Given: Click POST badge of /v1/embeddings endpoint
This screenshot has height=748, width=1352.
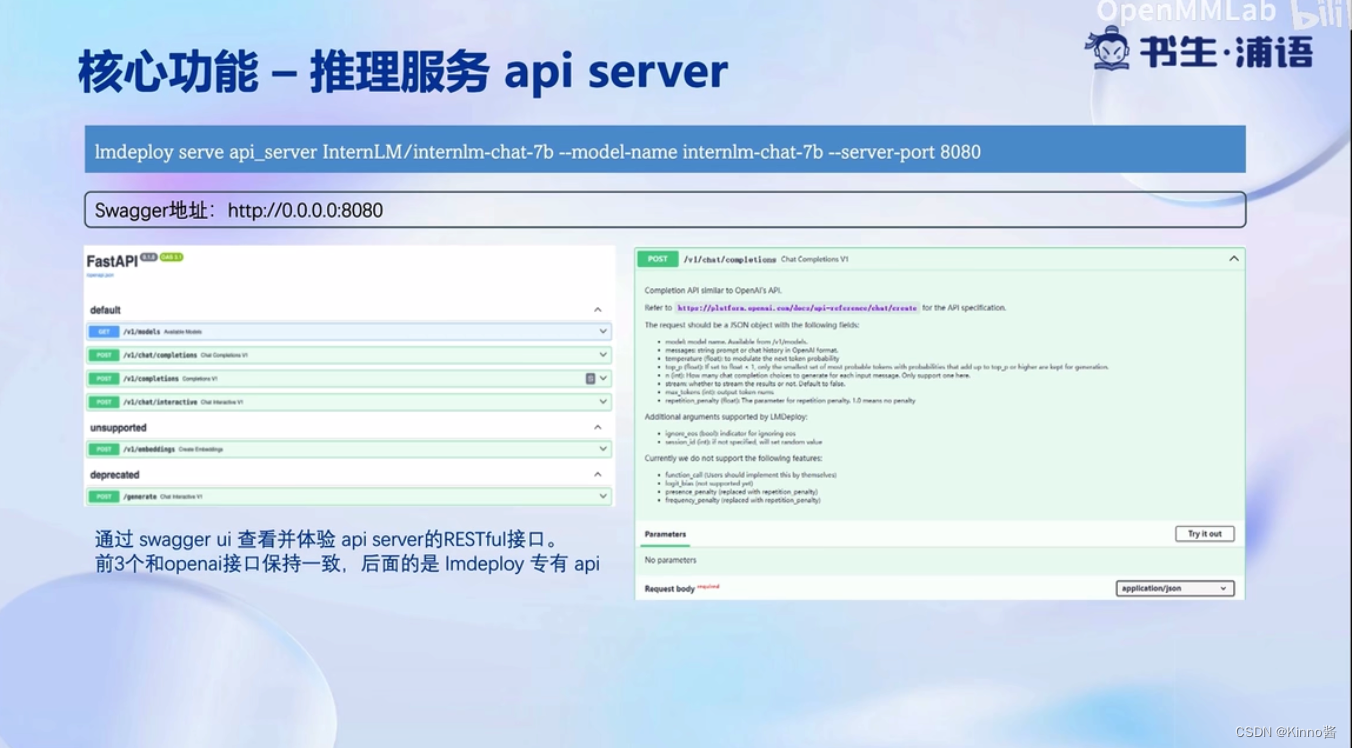Looking at the screenshot, I should pyautogui.click(x=104, y=450).
